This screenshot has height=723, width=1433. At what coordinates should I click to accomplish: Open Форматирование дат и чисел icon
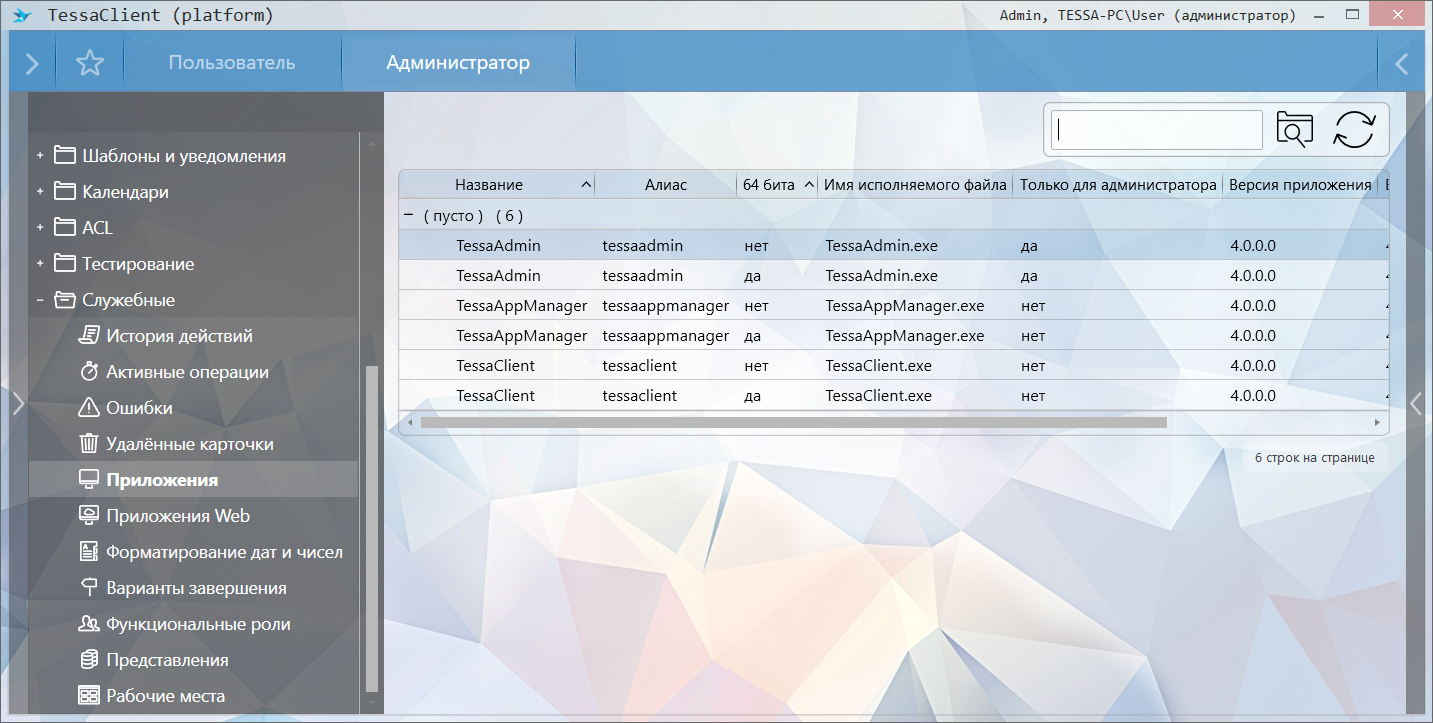tap(89, 551)
